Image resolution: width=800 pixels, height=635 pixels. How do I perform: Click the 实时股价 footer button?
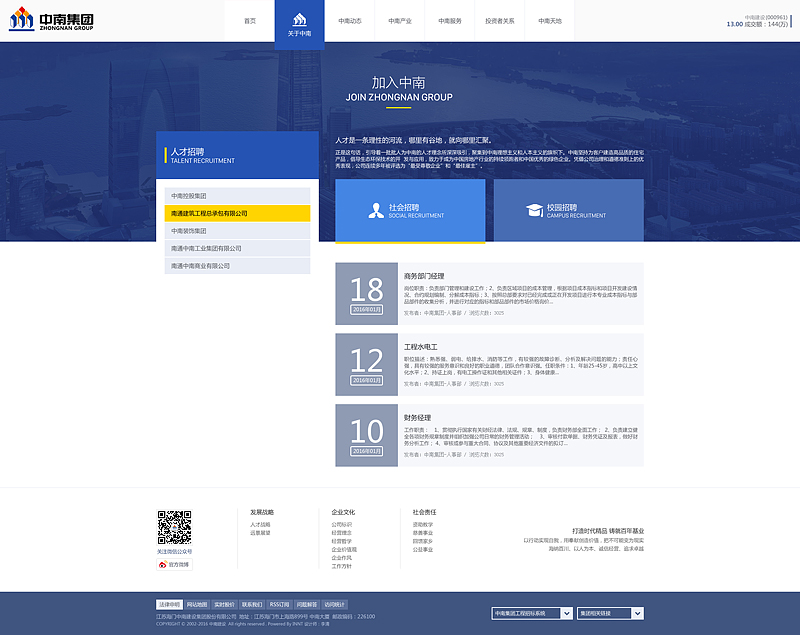224,604
